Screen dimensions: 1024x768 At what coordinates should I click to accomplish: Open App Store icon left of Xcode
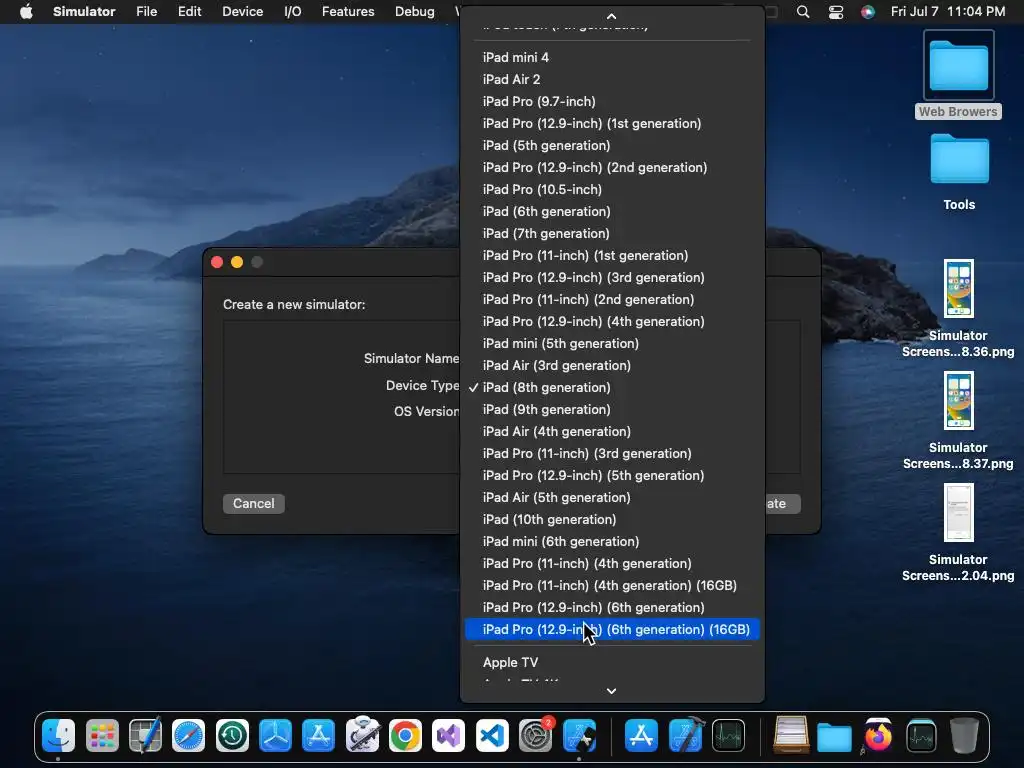click(641, 736)
